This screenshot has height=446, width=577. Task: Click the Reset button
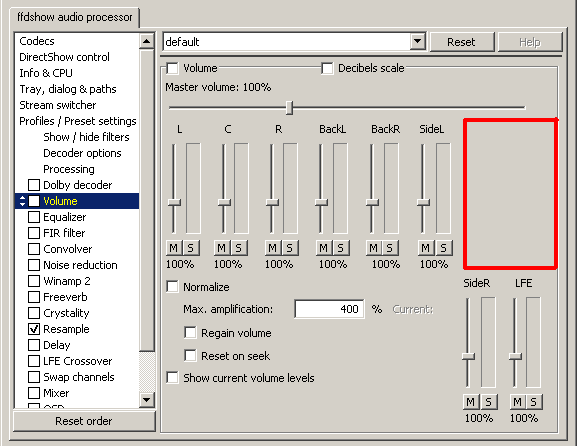point(461,42)
